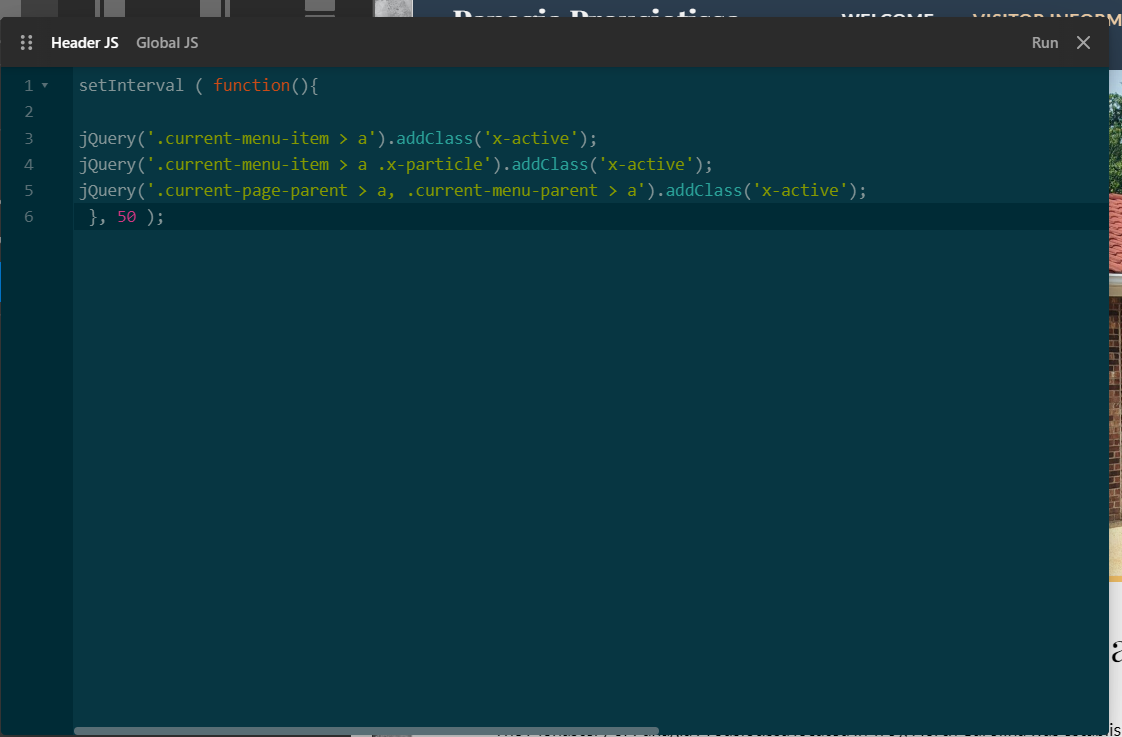This screenshot has width=1122, height=737.
Task: Collapse the code fold arrow on line 1
Action: coord(45,86)
